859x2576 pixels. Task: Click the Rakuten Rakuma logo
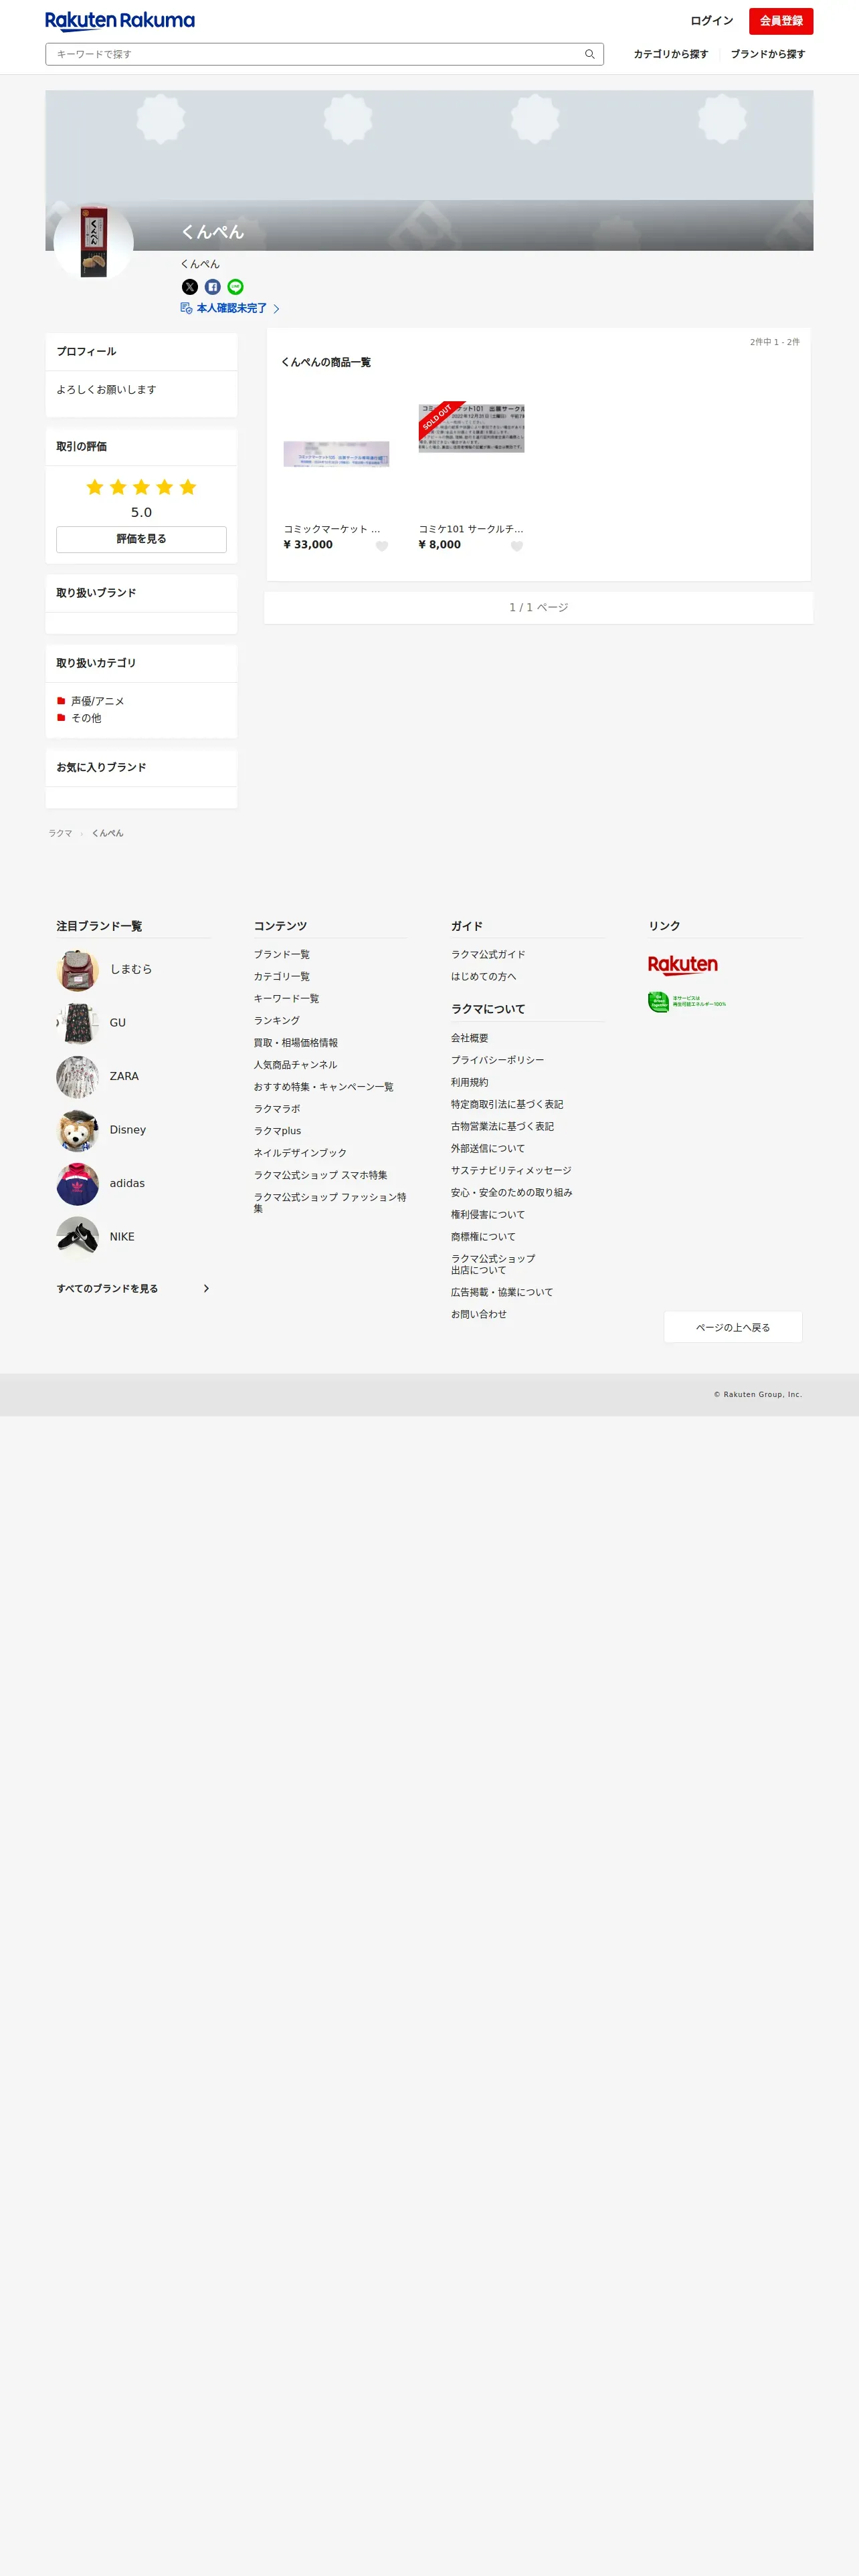coord(120,21)
